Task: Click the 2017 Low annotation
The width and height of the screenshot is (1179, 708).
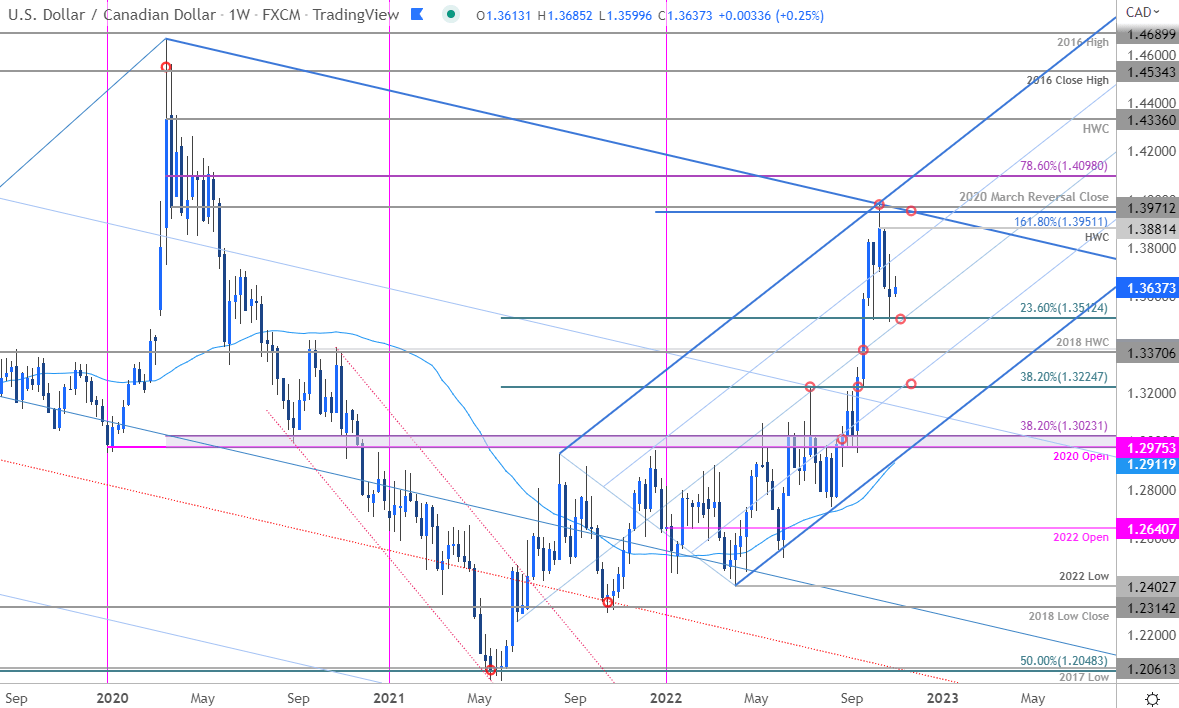Action: pyautogui.click(x=1084, y=677)
